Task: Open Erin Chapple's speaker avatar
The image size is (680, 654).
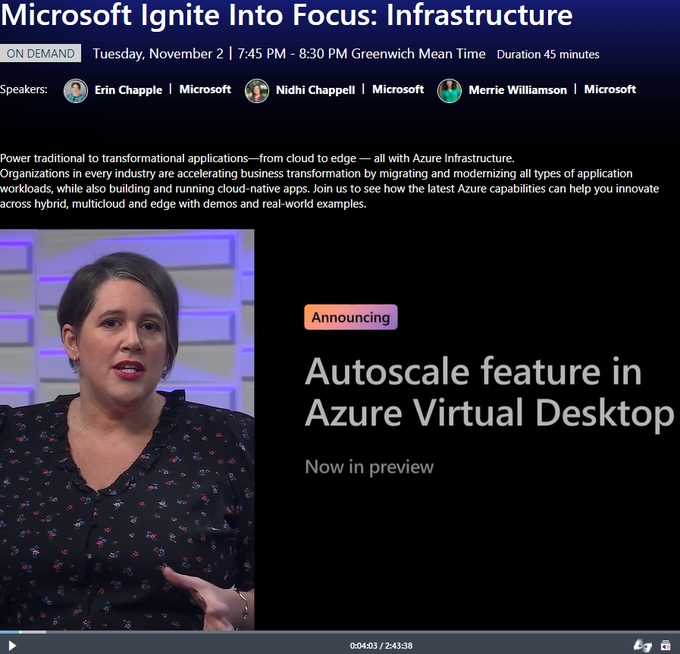Action: click(75, 91)
